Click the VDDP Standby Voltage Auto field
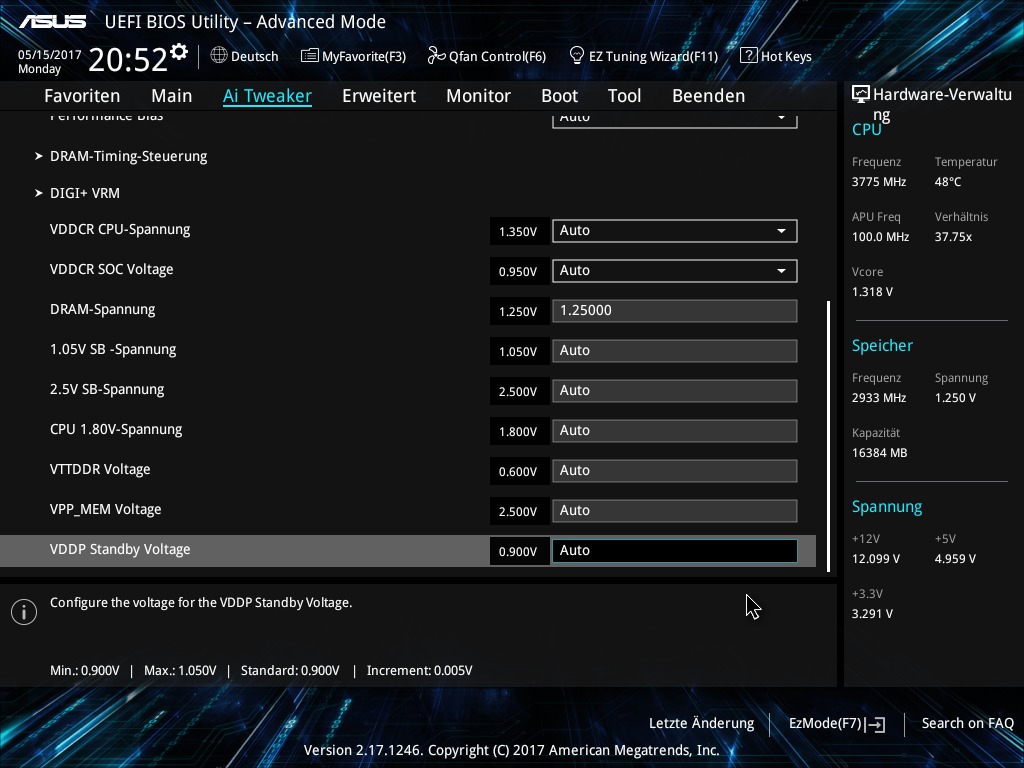Viewport: 1024px width, 768px height. (x=675, y=551)
